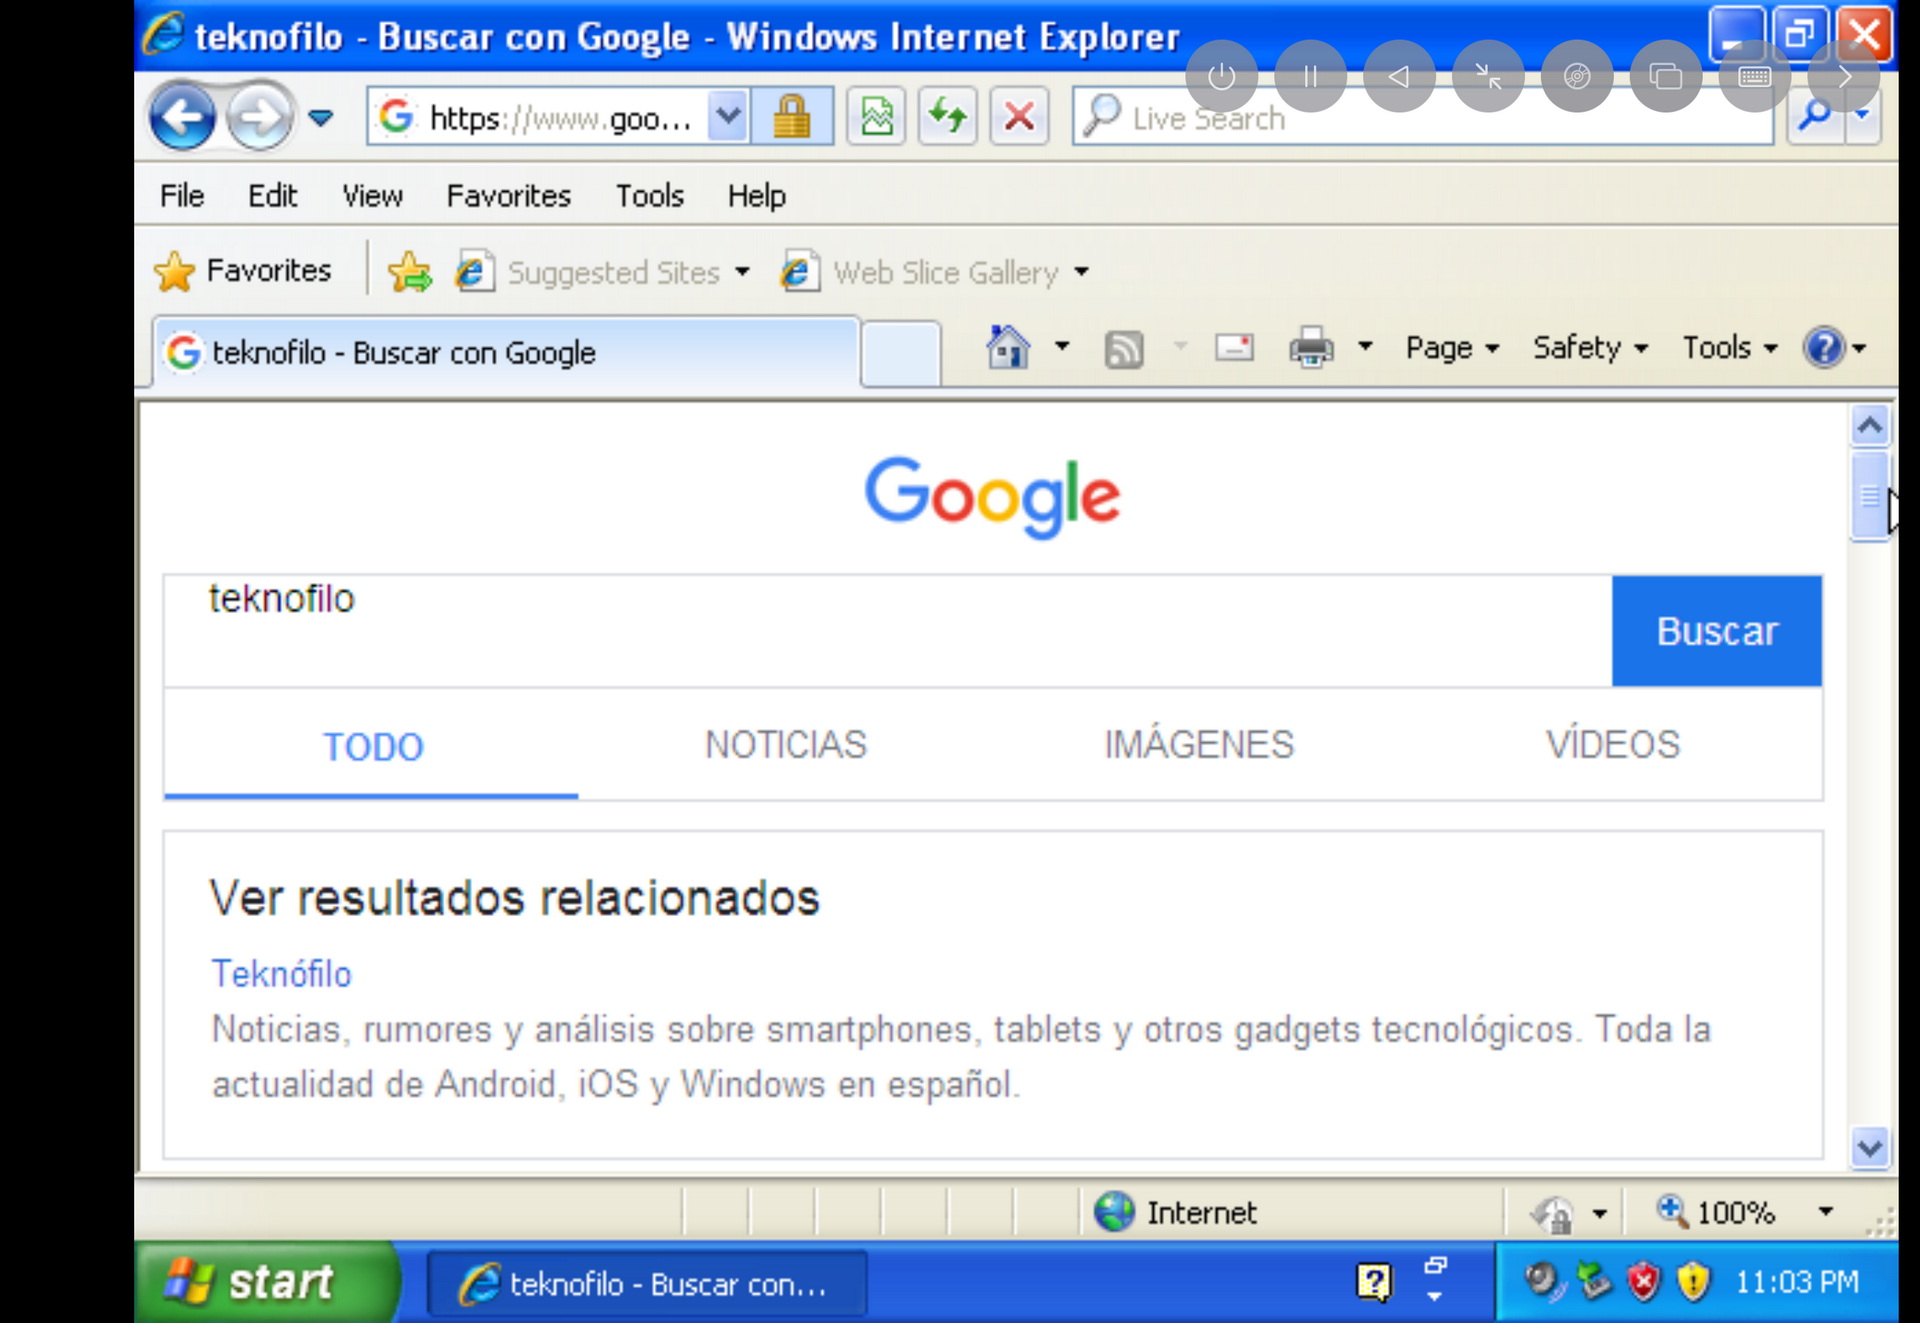Click the blue Buscar button
This screenshot has height=1323, width=1920.
click(1717, 631)
